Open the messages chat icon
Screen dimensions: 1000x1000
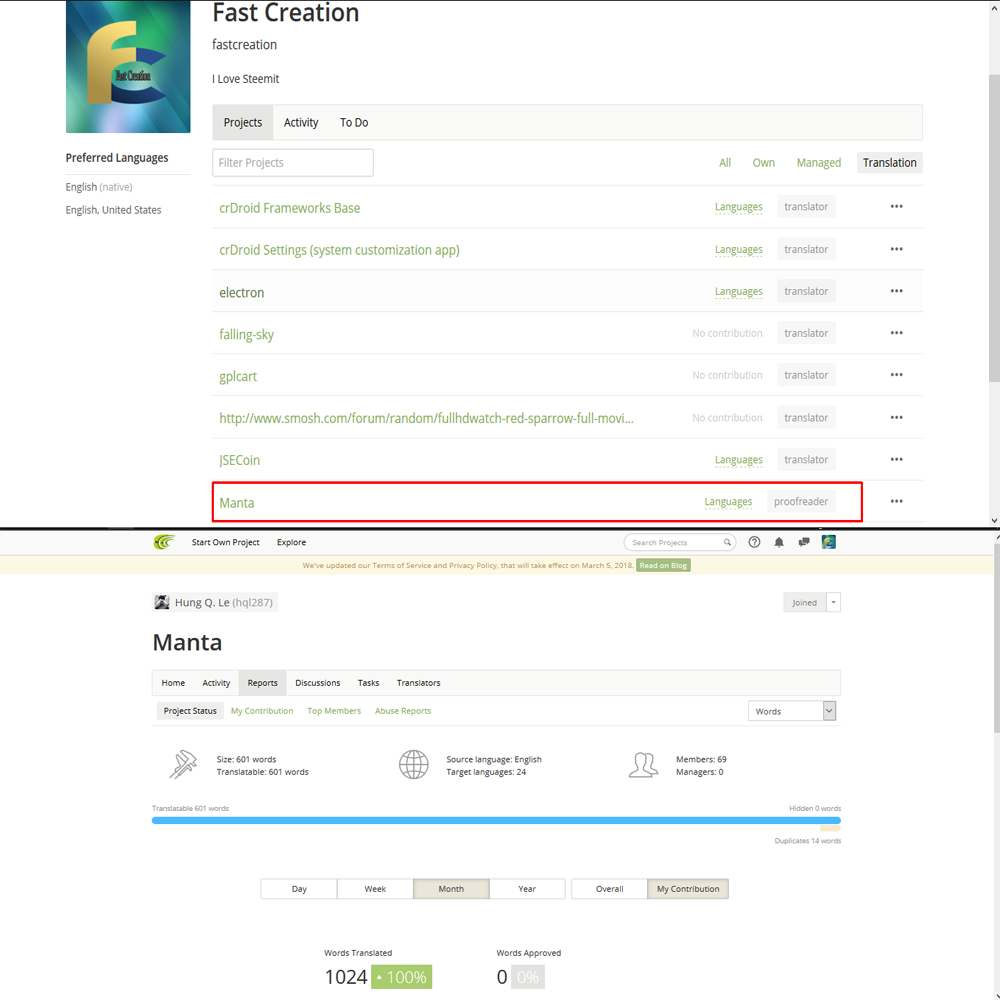[x=804, y=542]
